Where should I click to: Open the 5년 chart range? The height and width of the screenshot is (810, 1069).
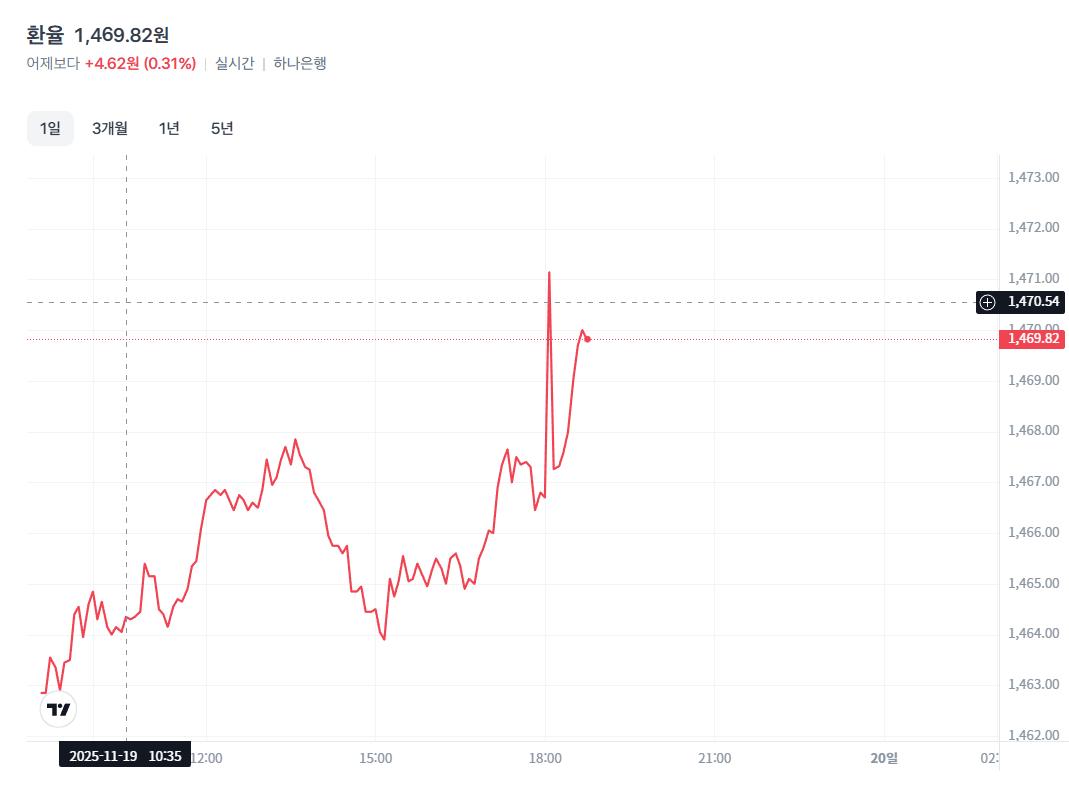click(222, 128)
